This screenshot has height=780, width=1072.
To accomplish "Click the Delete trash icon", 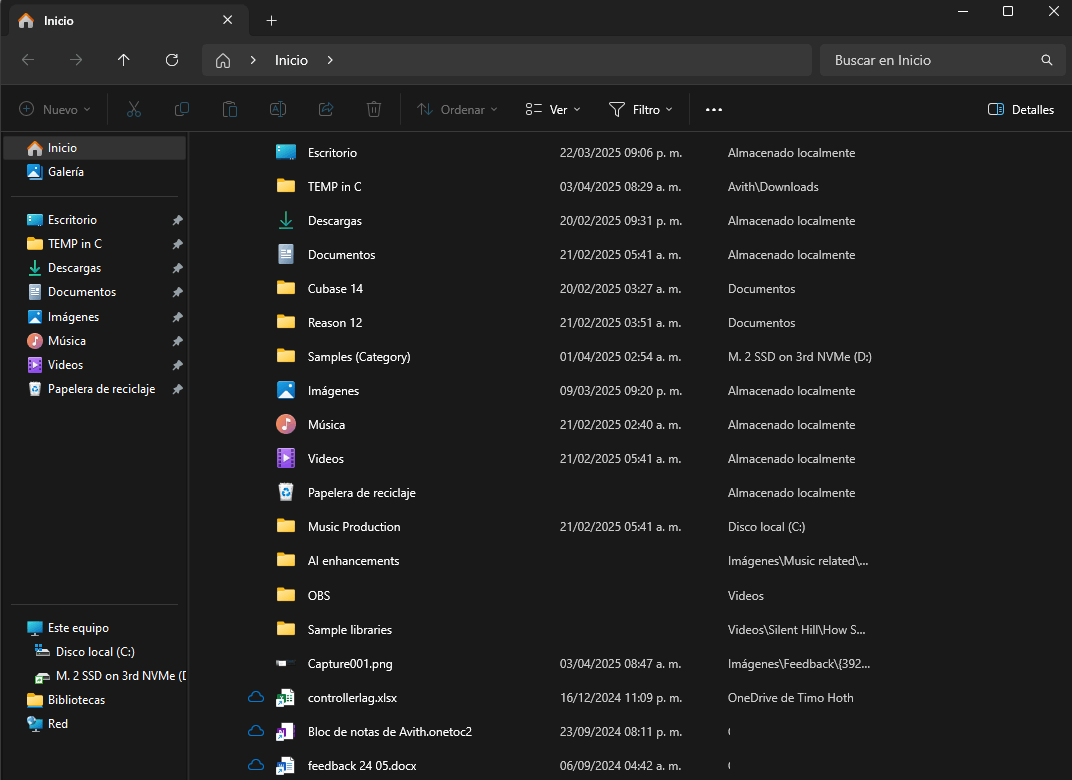I will [x=373, y=109].
